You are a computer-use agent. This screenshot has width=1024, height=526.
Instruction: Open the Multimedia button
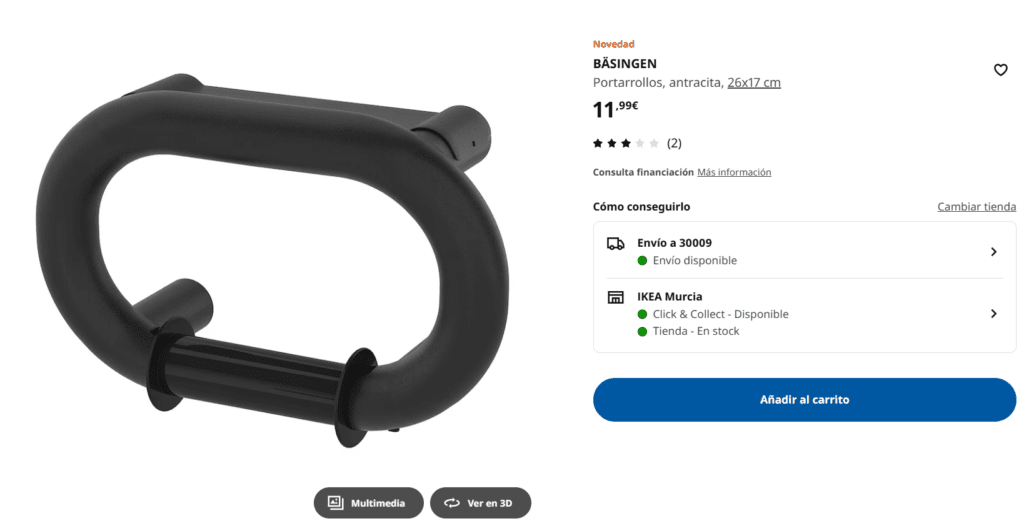click(368, 502)
